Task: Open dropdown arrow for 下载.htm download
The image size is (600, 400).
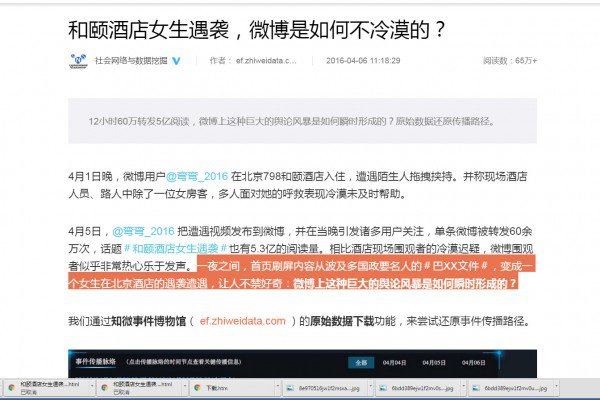Action: (x=277, y=386)
